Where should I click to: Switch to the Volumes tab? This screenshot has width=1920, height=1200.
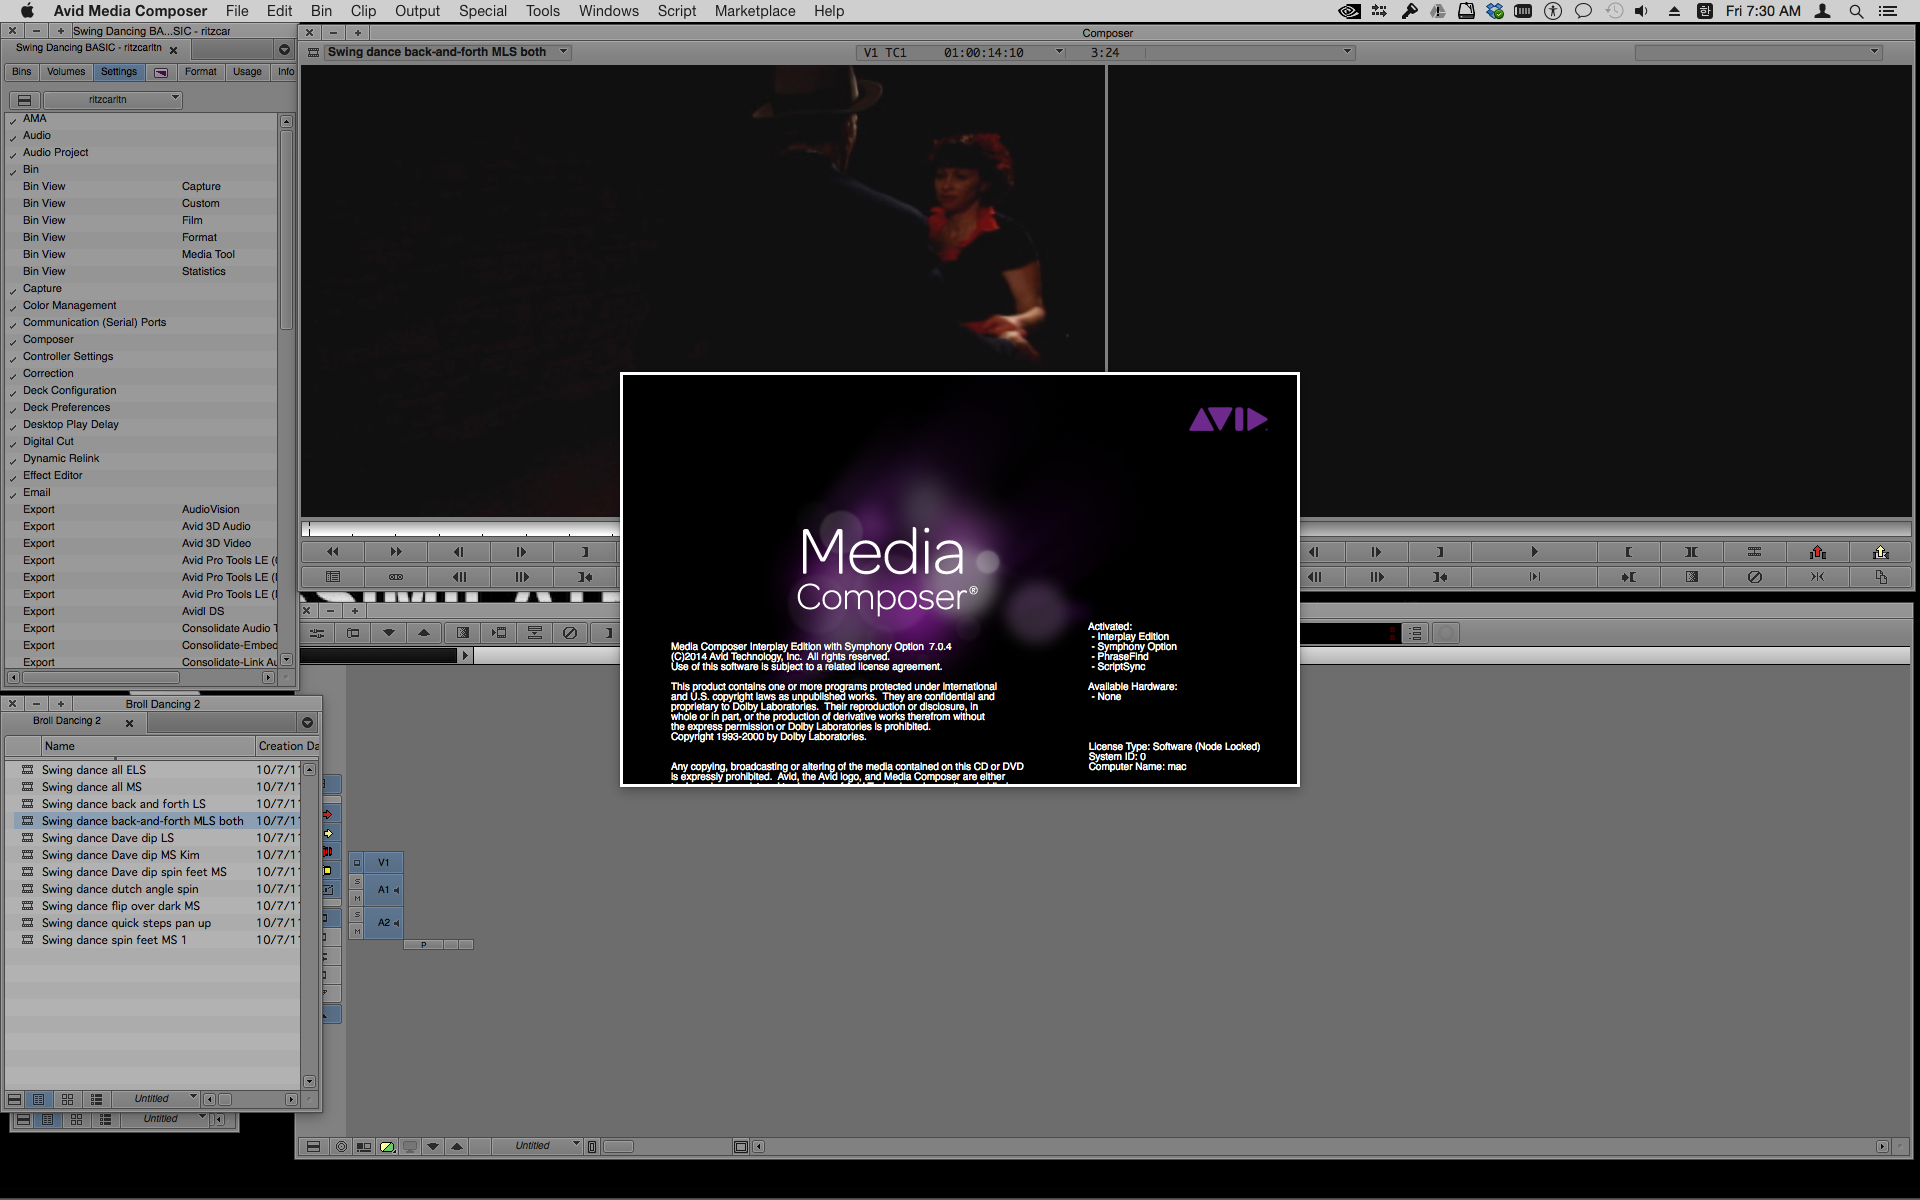[66, 72]
